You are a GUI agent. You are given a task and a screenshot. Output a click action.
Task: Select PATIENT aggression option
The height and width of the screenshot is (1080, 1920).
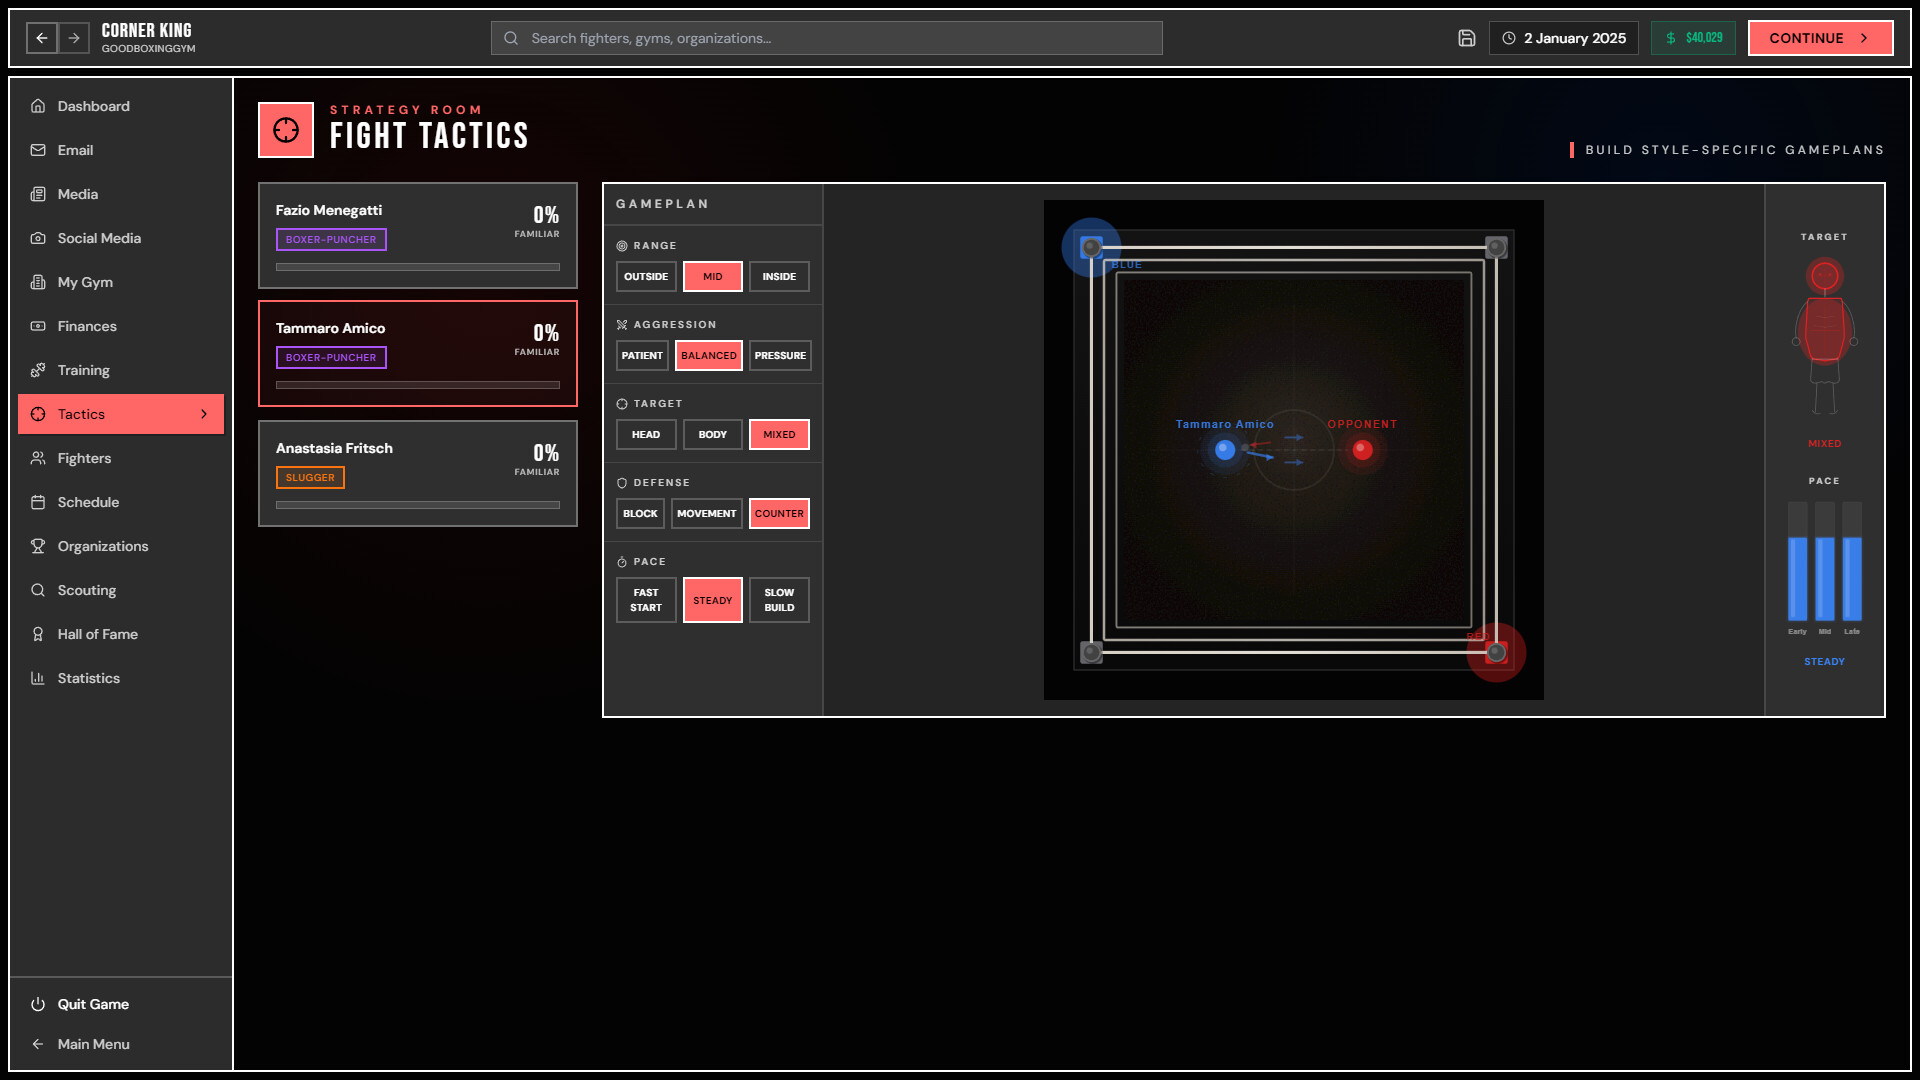coord(642,355)
